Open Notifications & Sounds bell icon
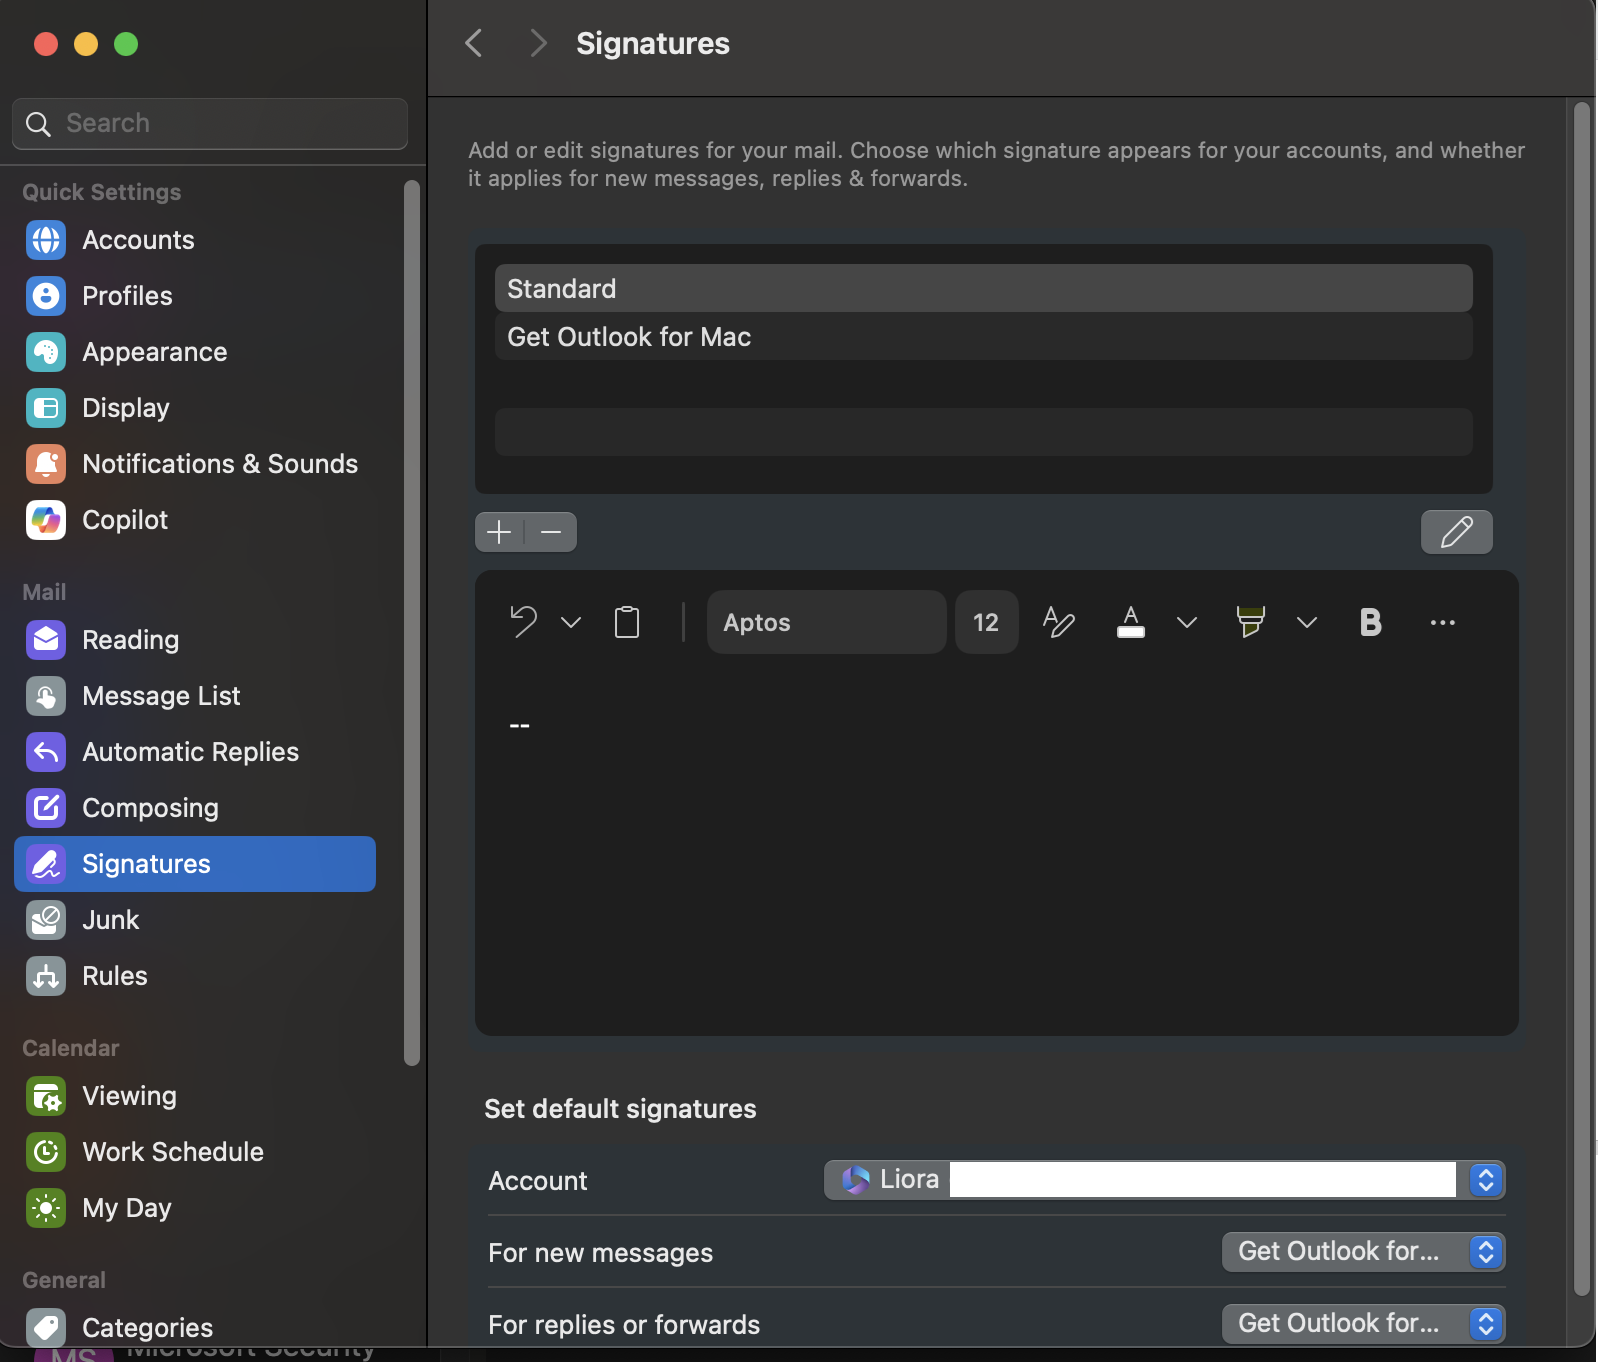This screenshot has height=1362, width=1598. click(x=46, y=464)
